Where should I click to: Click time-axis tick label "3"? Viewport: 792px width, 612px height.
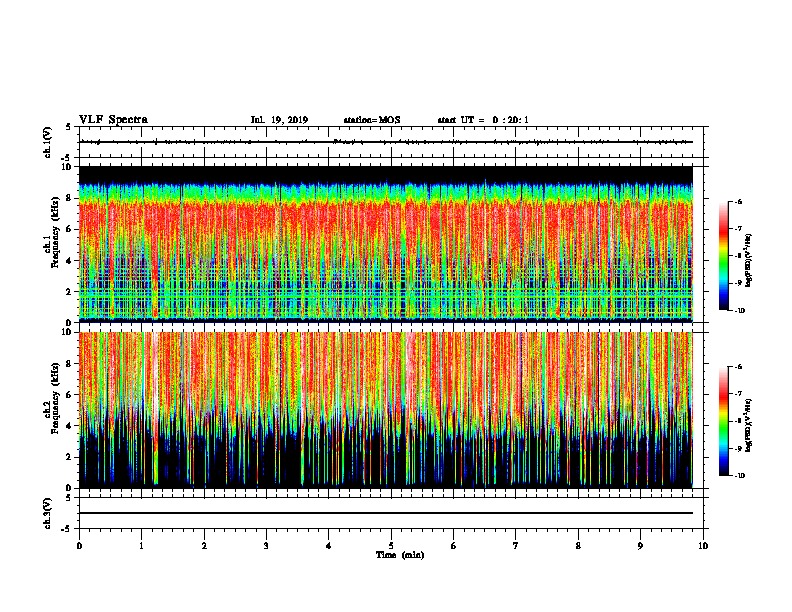(266, 546)
